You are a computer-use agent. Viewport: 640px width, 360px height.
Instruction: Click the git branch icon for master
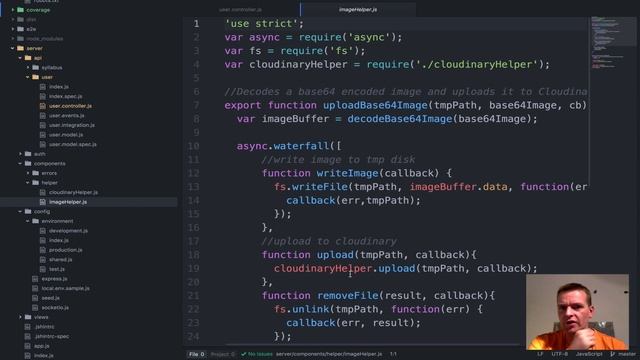click(x=612, y=354)
